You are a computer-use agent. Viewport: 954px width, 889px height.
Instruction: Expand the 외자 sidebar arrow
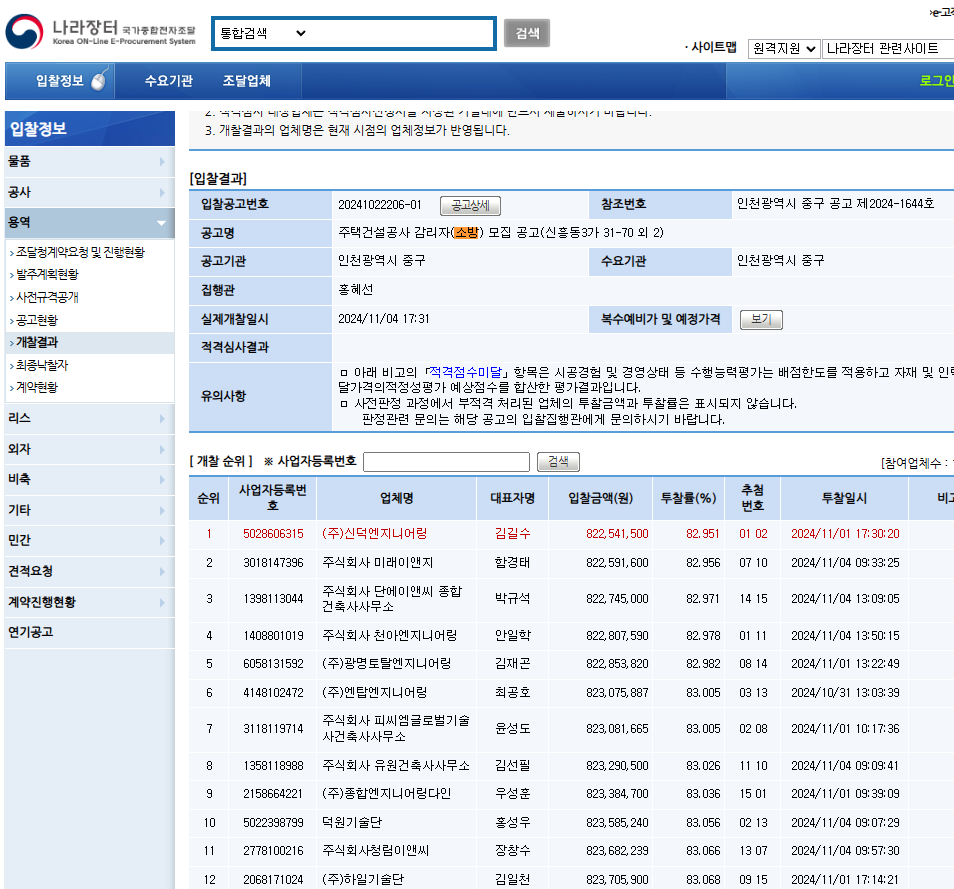(x=162, y=449)
